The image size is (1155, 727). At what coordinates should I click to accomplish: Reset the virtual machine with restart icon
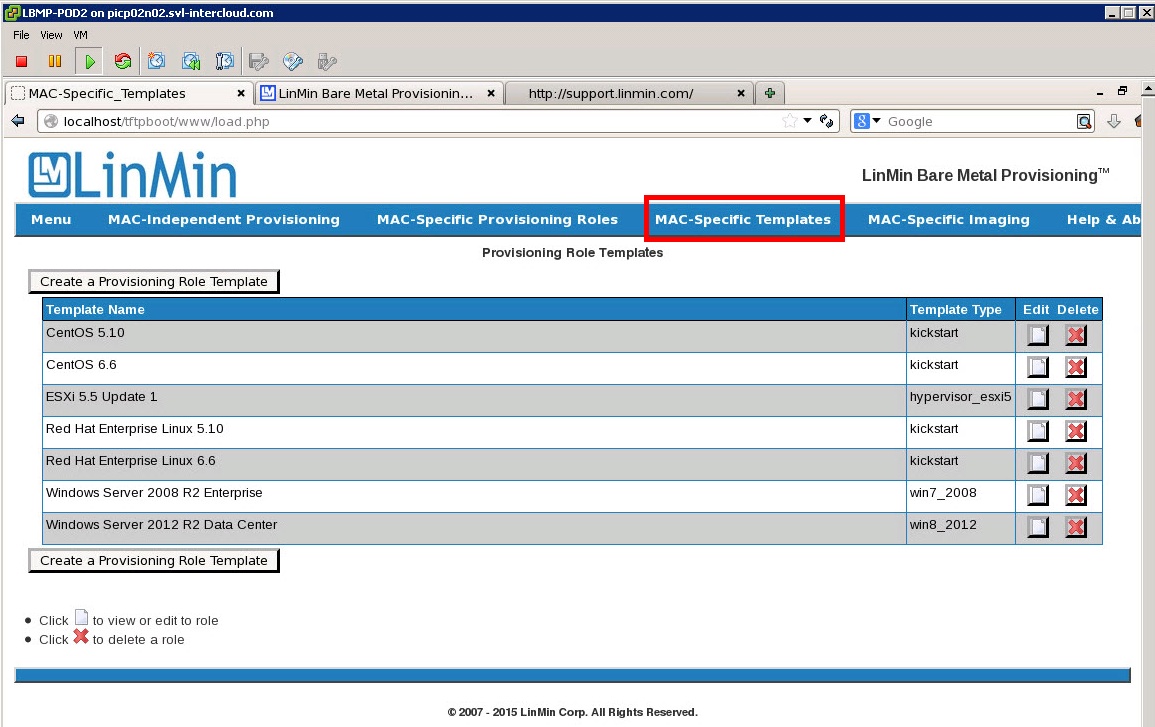pyautogui.click(x=123, y=62)
